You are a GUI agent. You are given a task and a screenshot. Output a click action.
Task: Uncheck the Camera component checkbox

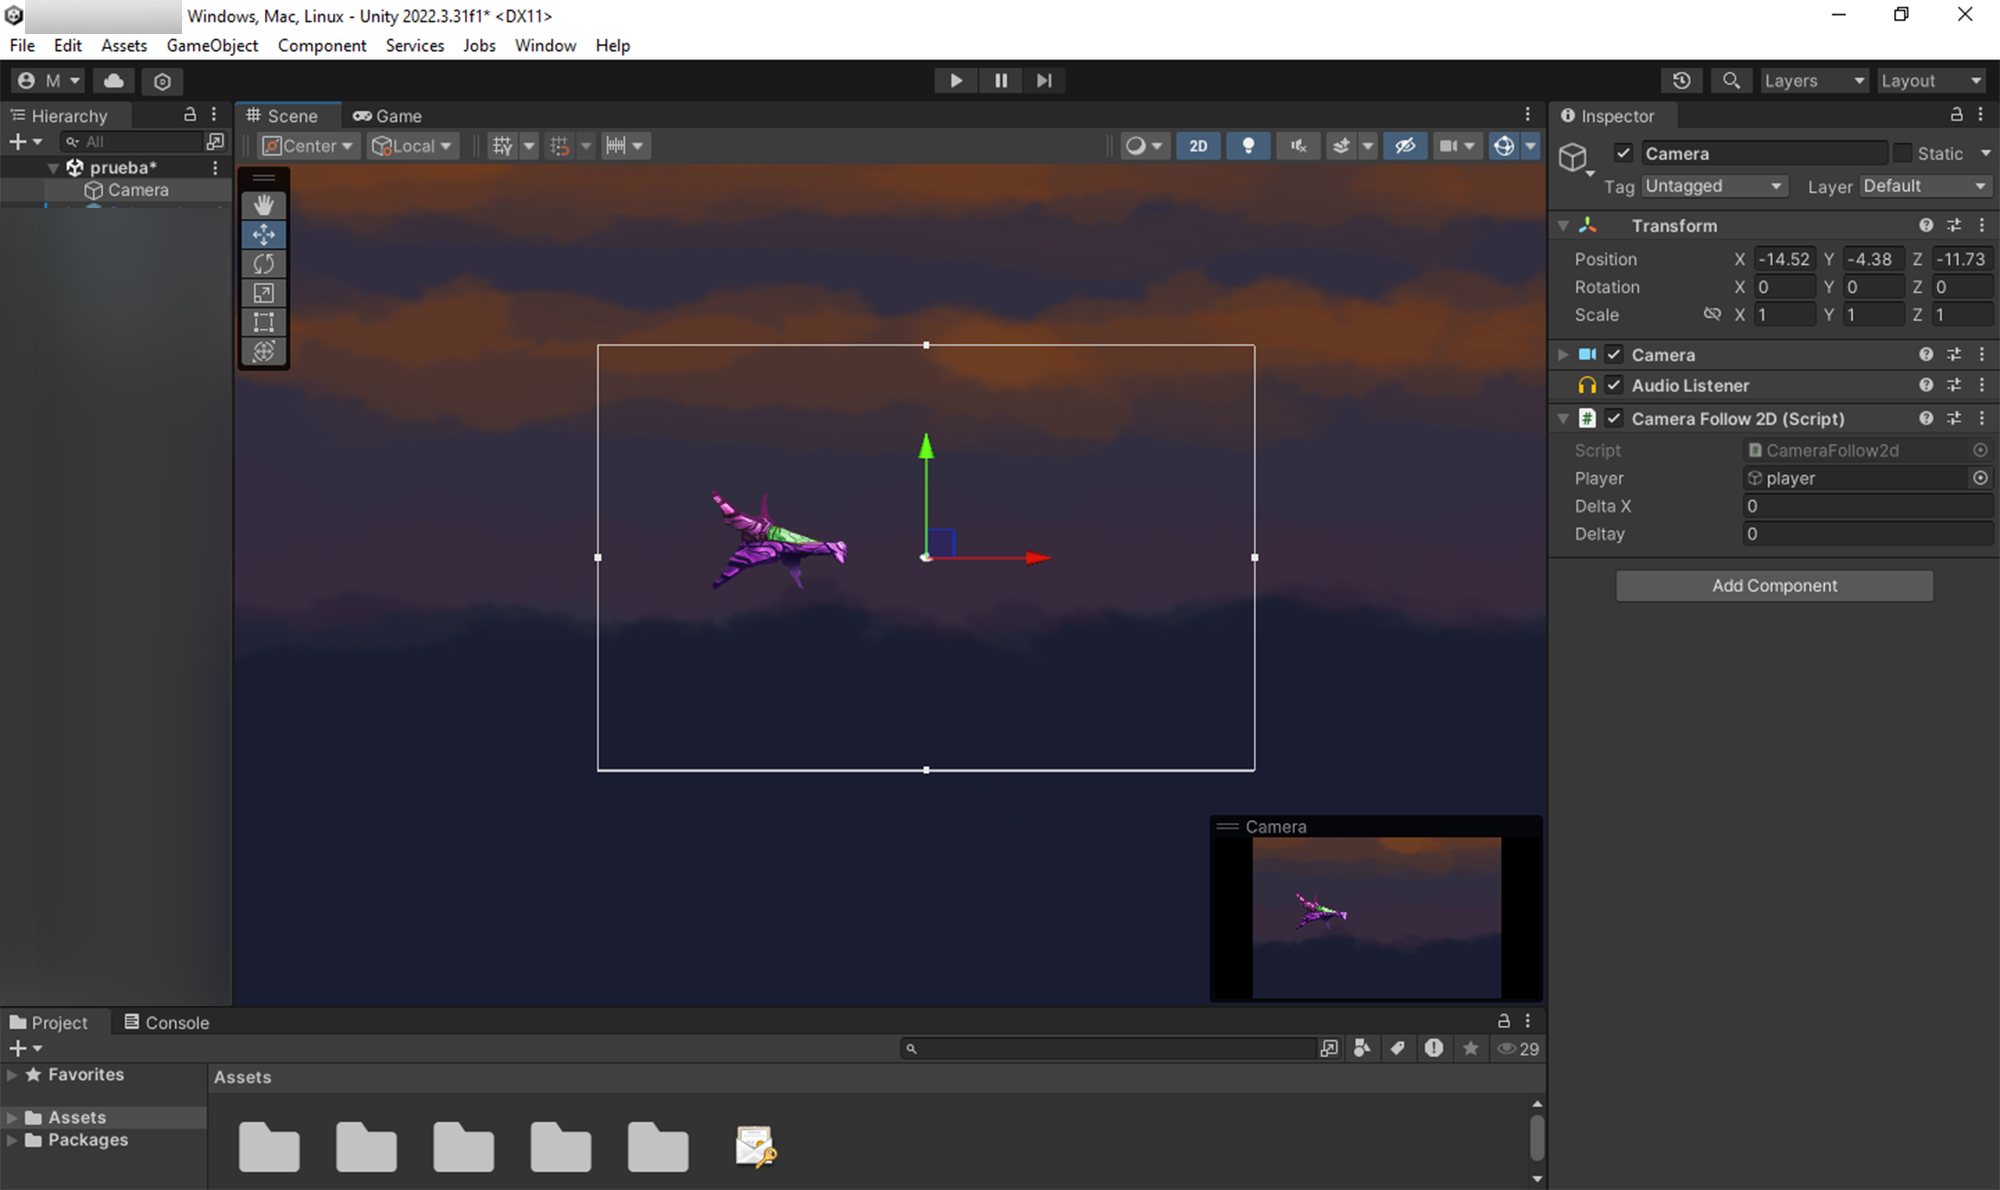(x=1614, y=355)
